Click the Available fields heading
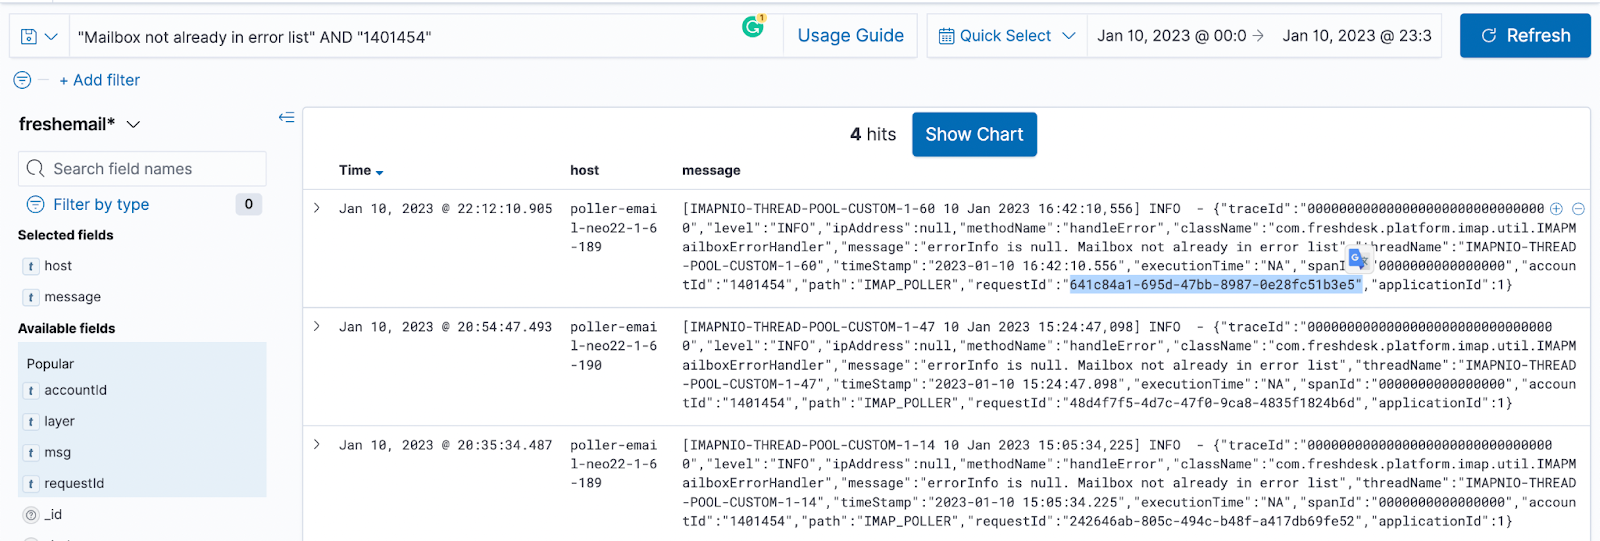 (x=66, y=328)
